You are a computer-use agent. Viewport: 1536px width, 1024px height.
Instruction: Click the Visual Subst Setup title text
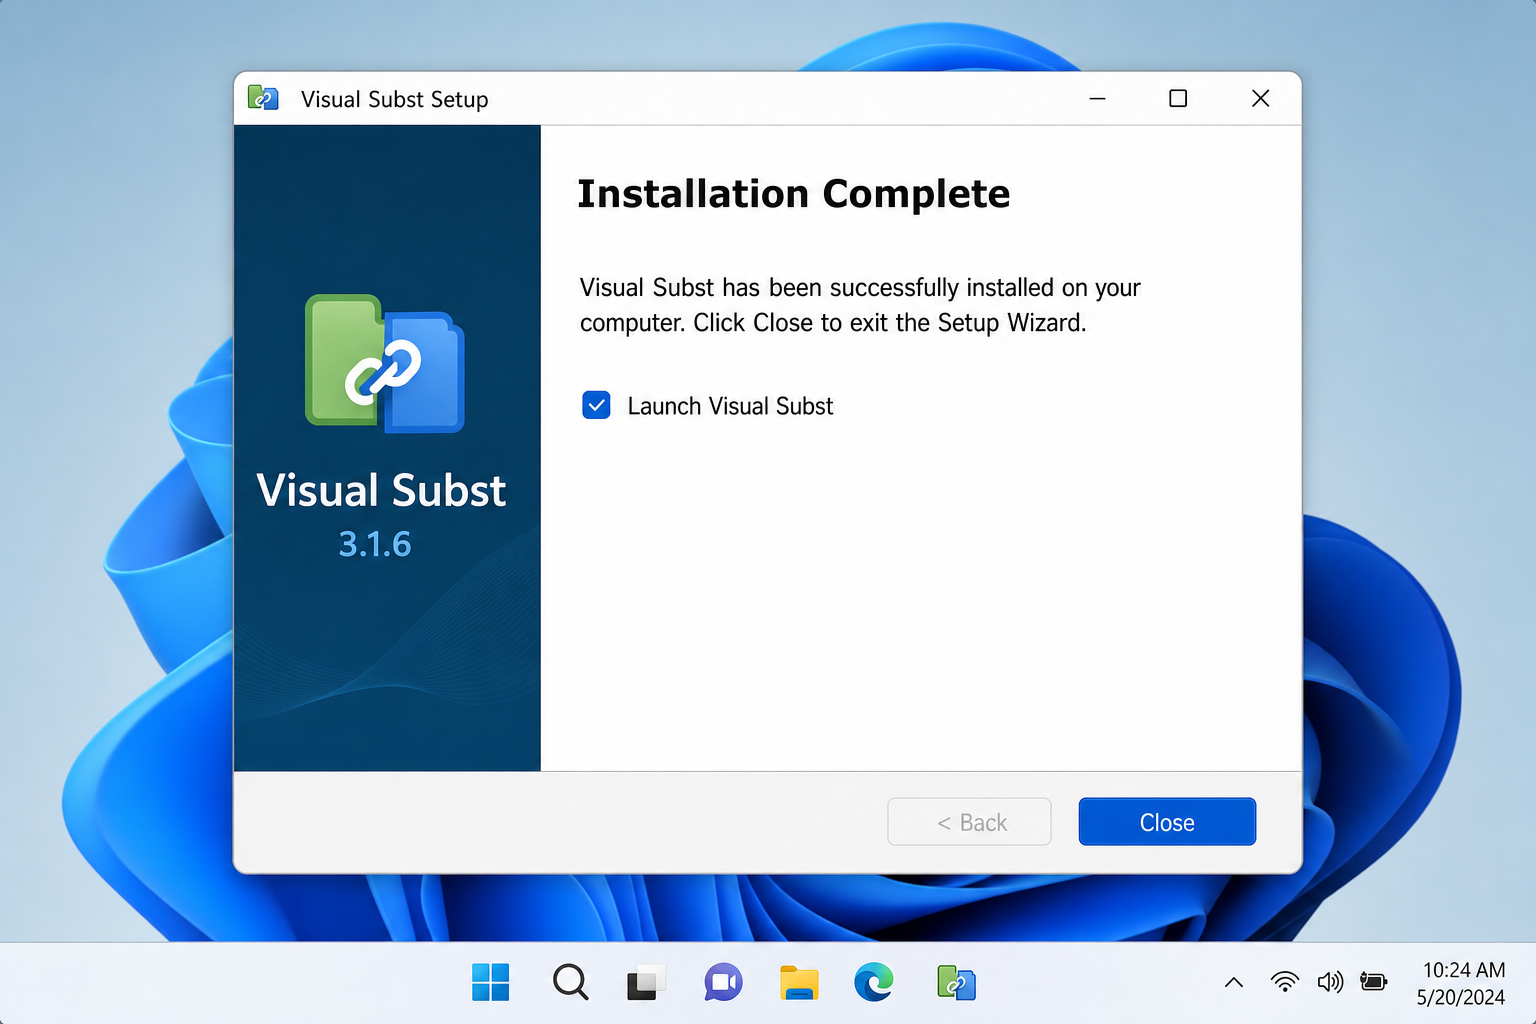coord(395,99)
